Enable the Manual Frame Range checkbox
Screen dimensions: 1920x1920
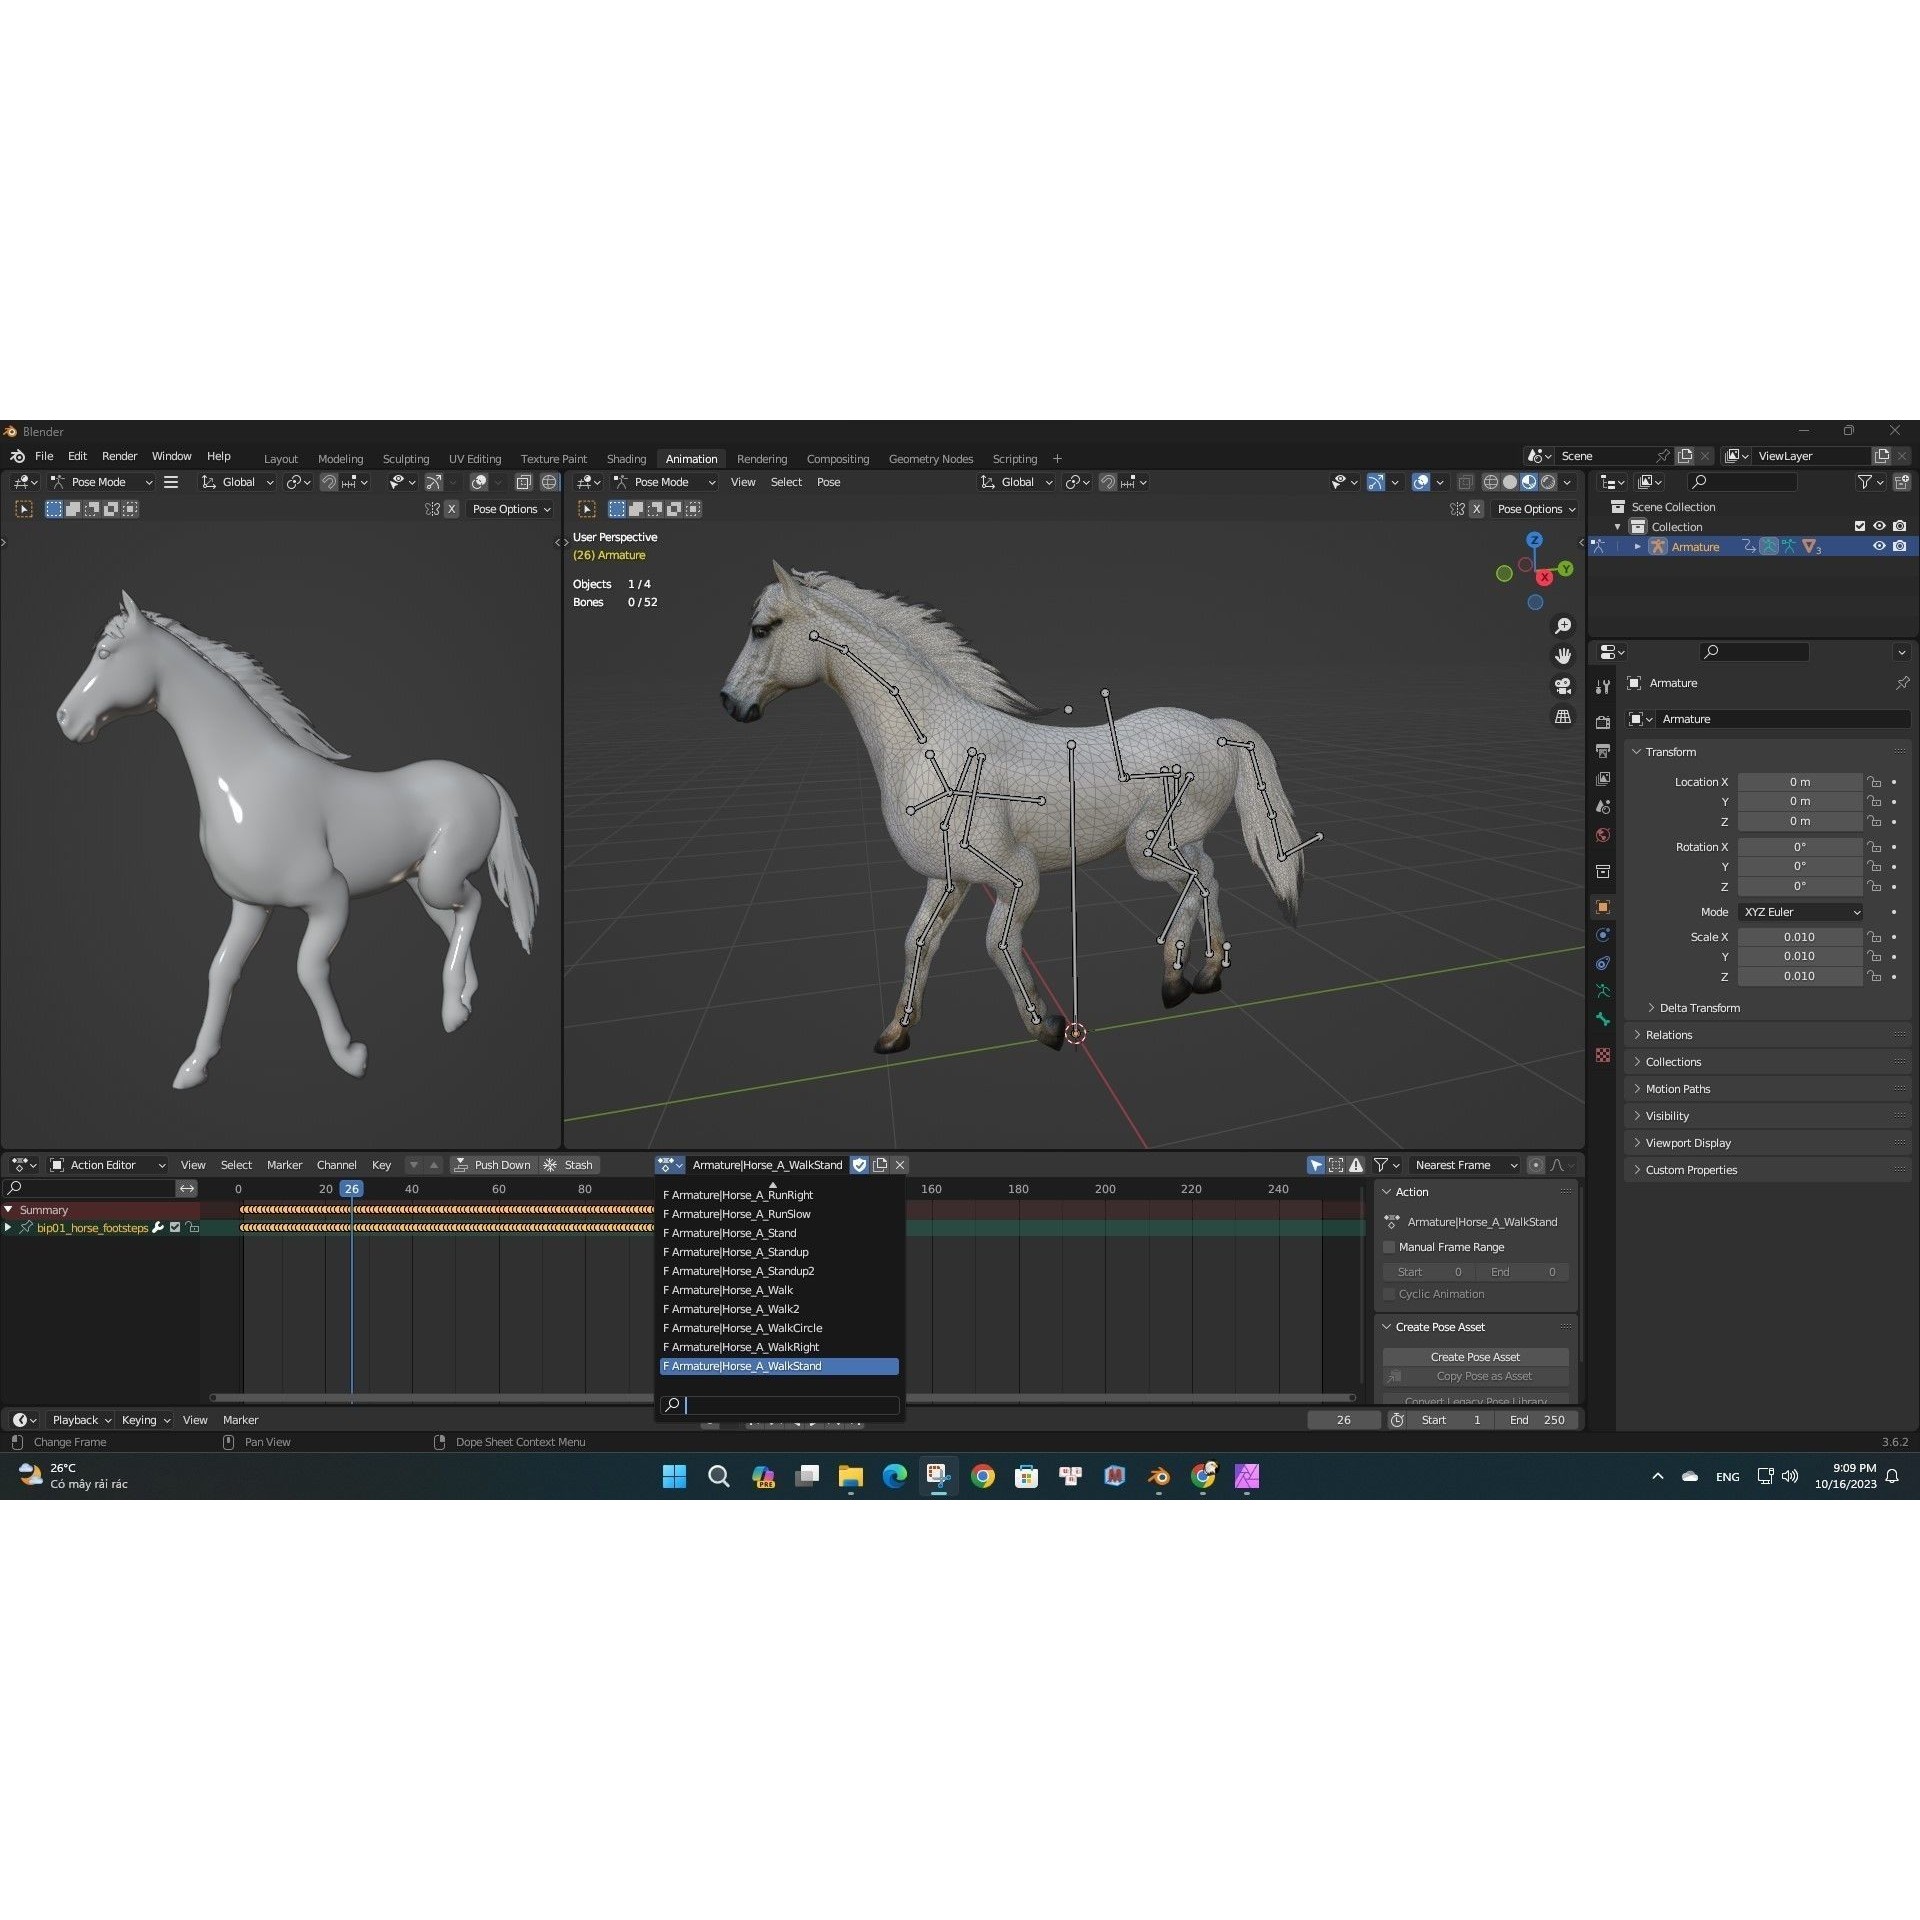coord(1389,1247)
